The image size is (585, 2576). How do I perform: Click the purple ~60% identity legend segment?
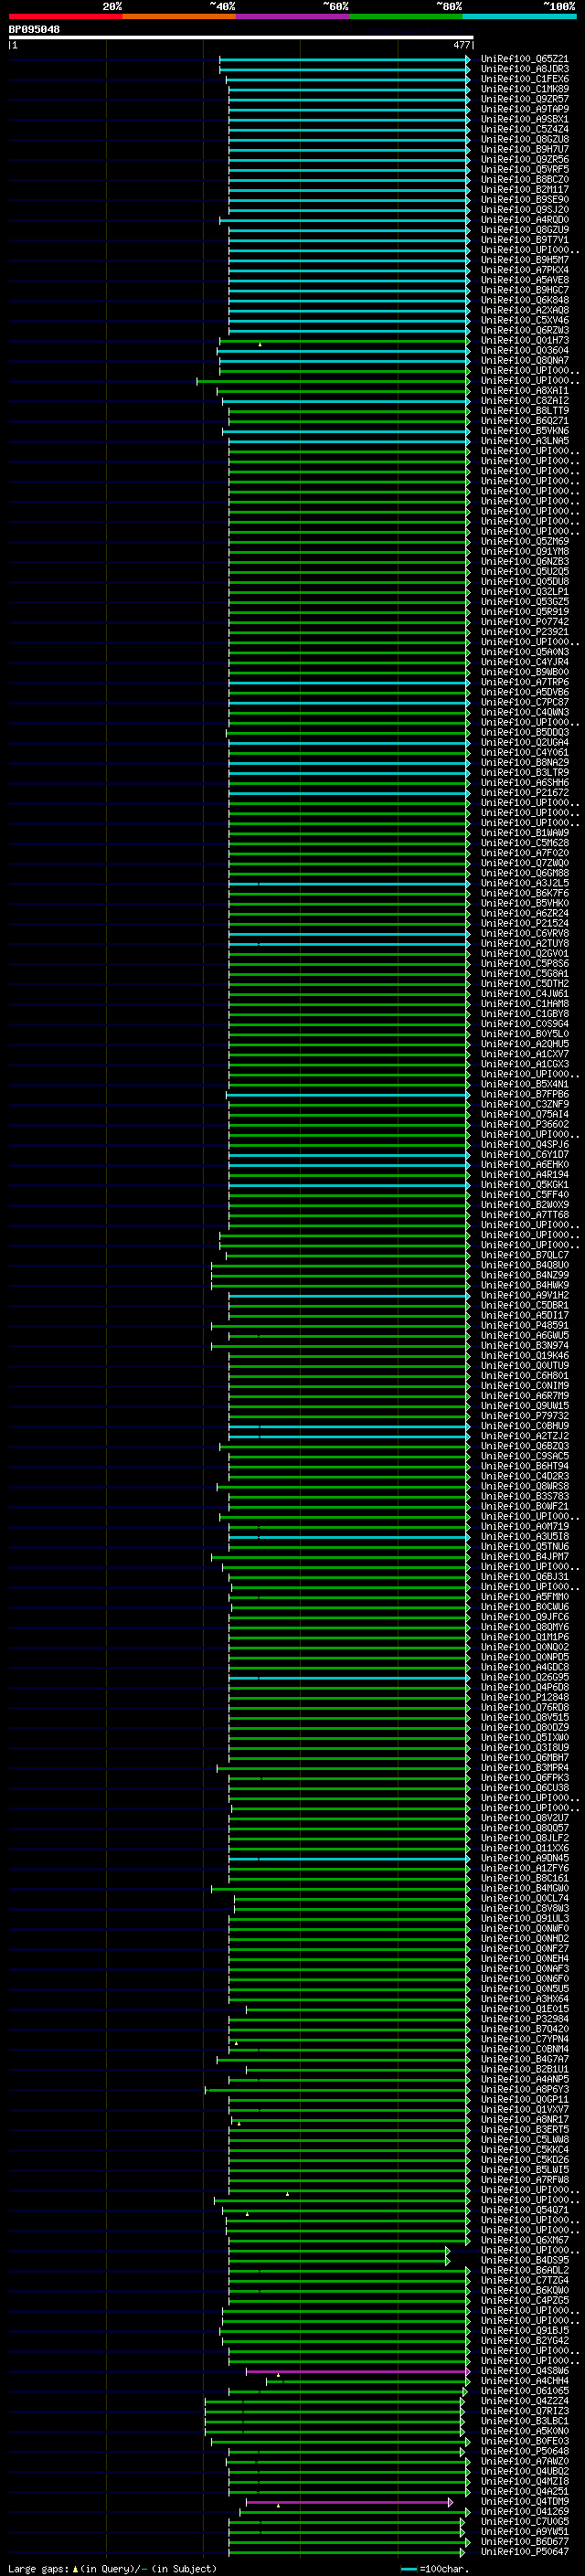pyautogui.click(x=293, y=16)
